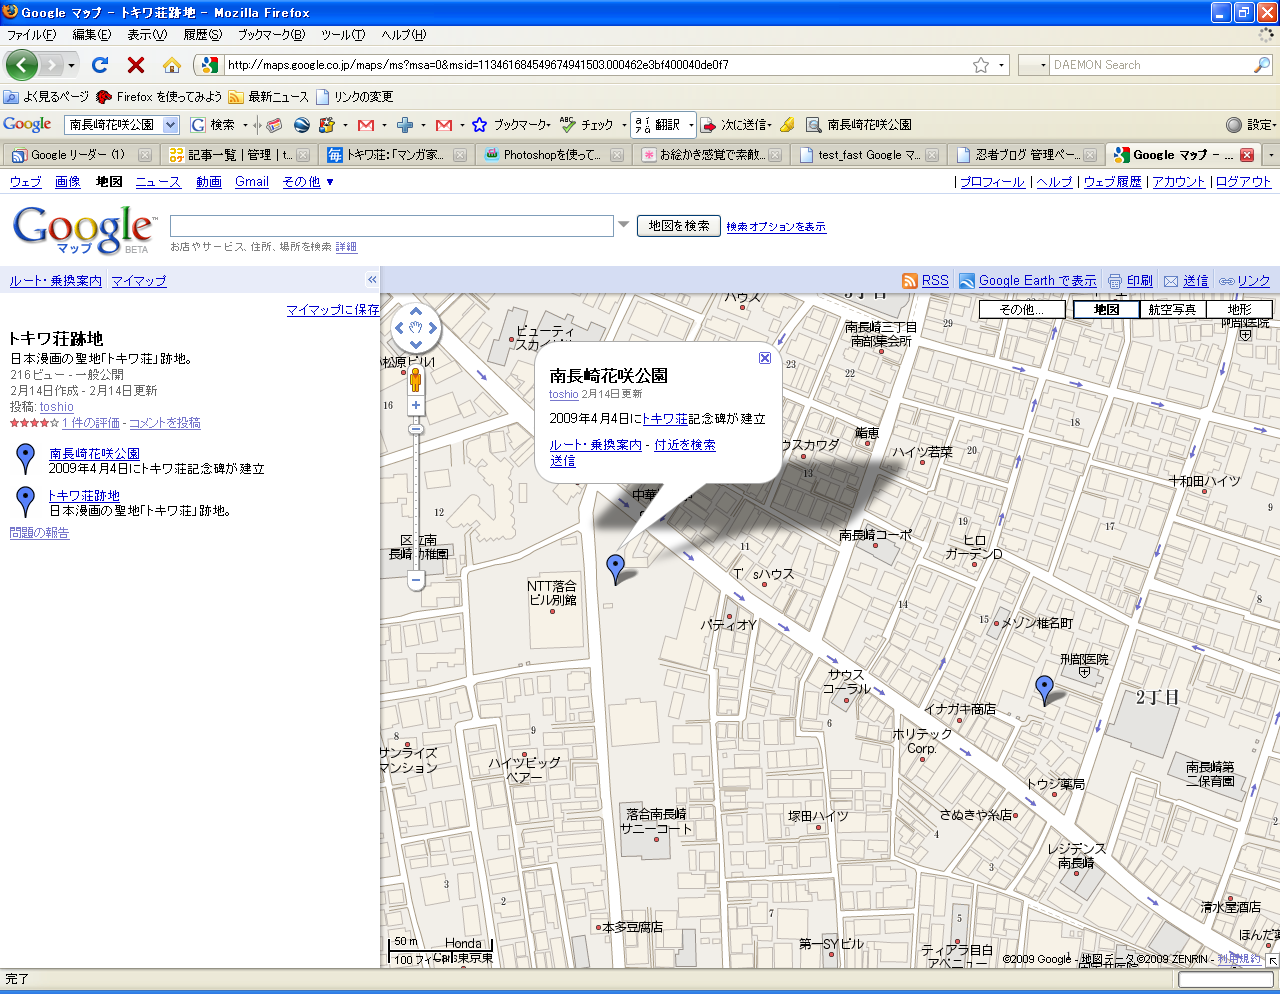This screenshot has height=994, width=1280.
Task: Expand the search options arrow beside the map search box
Action: (623, 224)
